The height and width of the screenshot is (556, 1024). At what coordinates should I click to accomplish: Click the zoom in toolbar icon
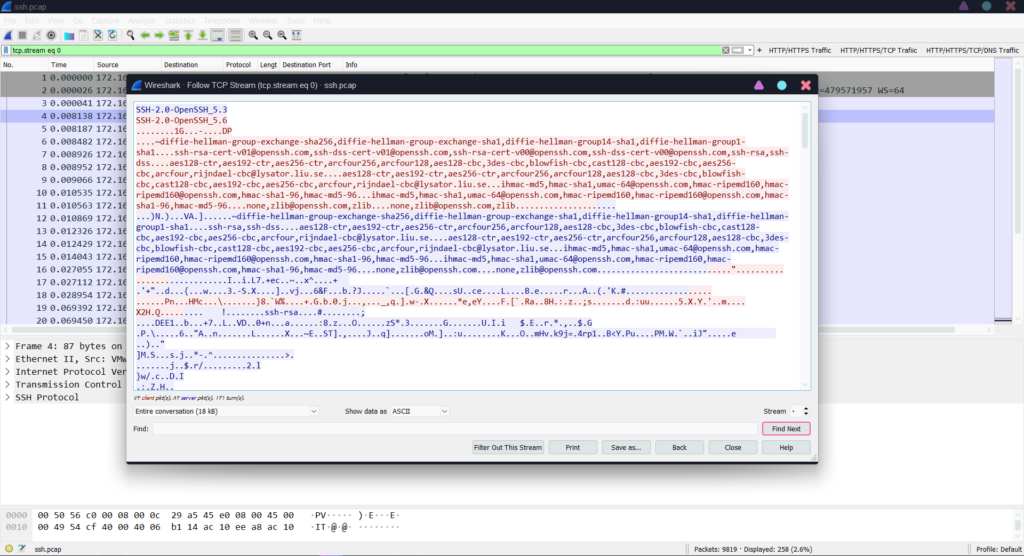253,35
